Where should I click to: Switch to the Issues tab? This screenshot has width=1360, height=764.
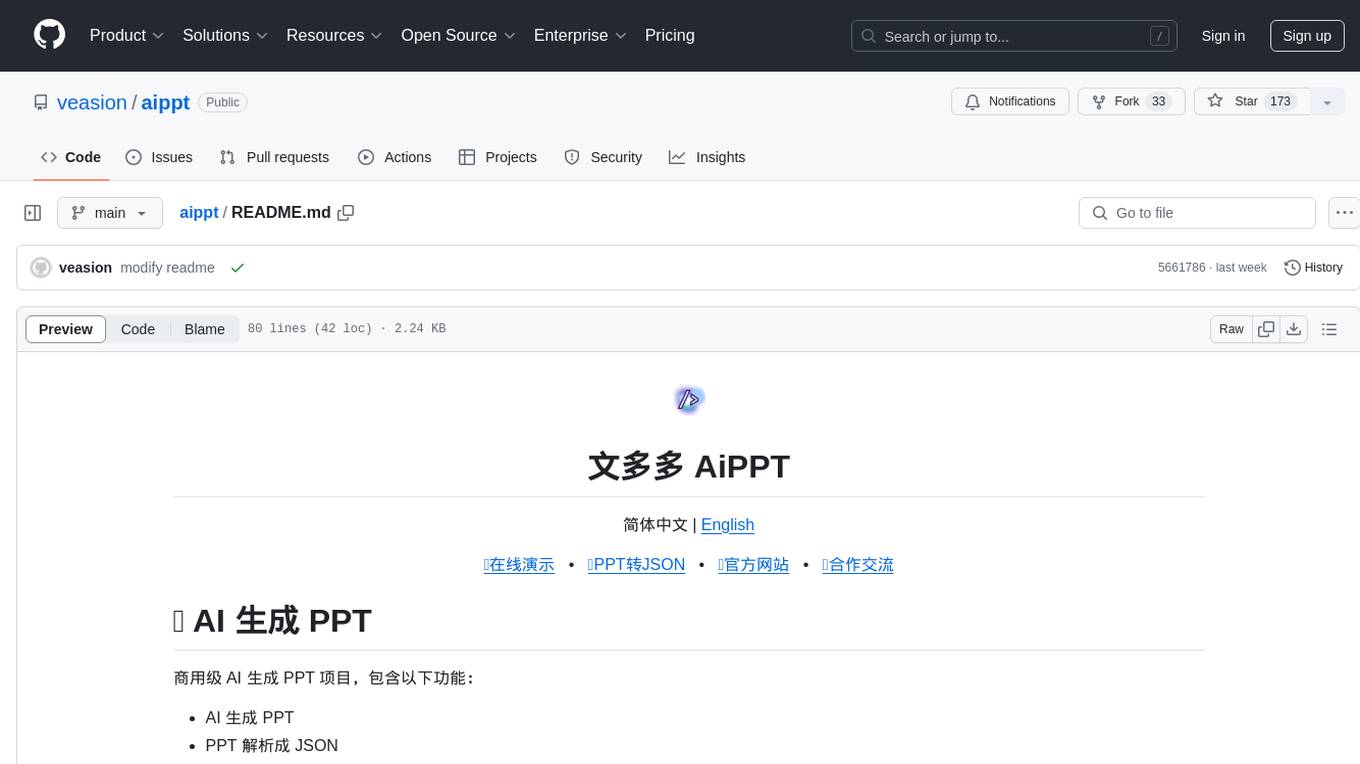click(159, 157)
